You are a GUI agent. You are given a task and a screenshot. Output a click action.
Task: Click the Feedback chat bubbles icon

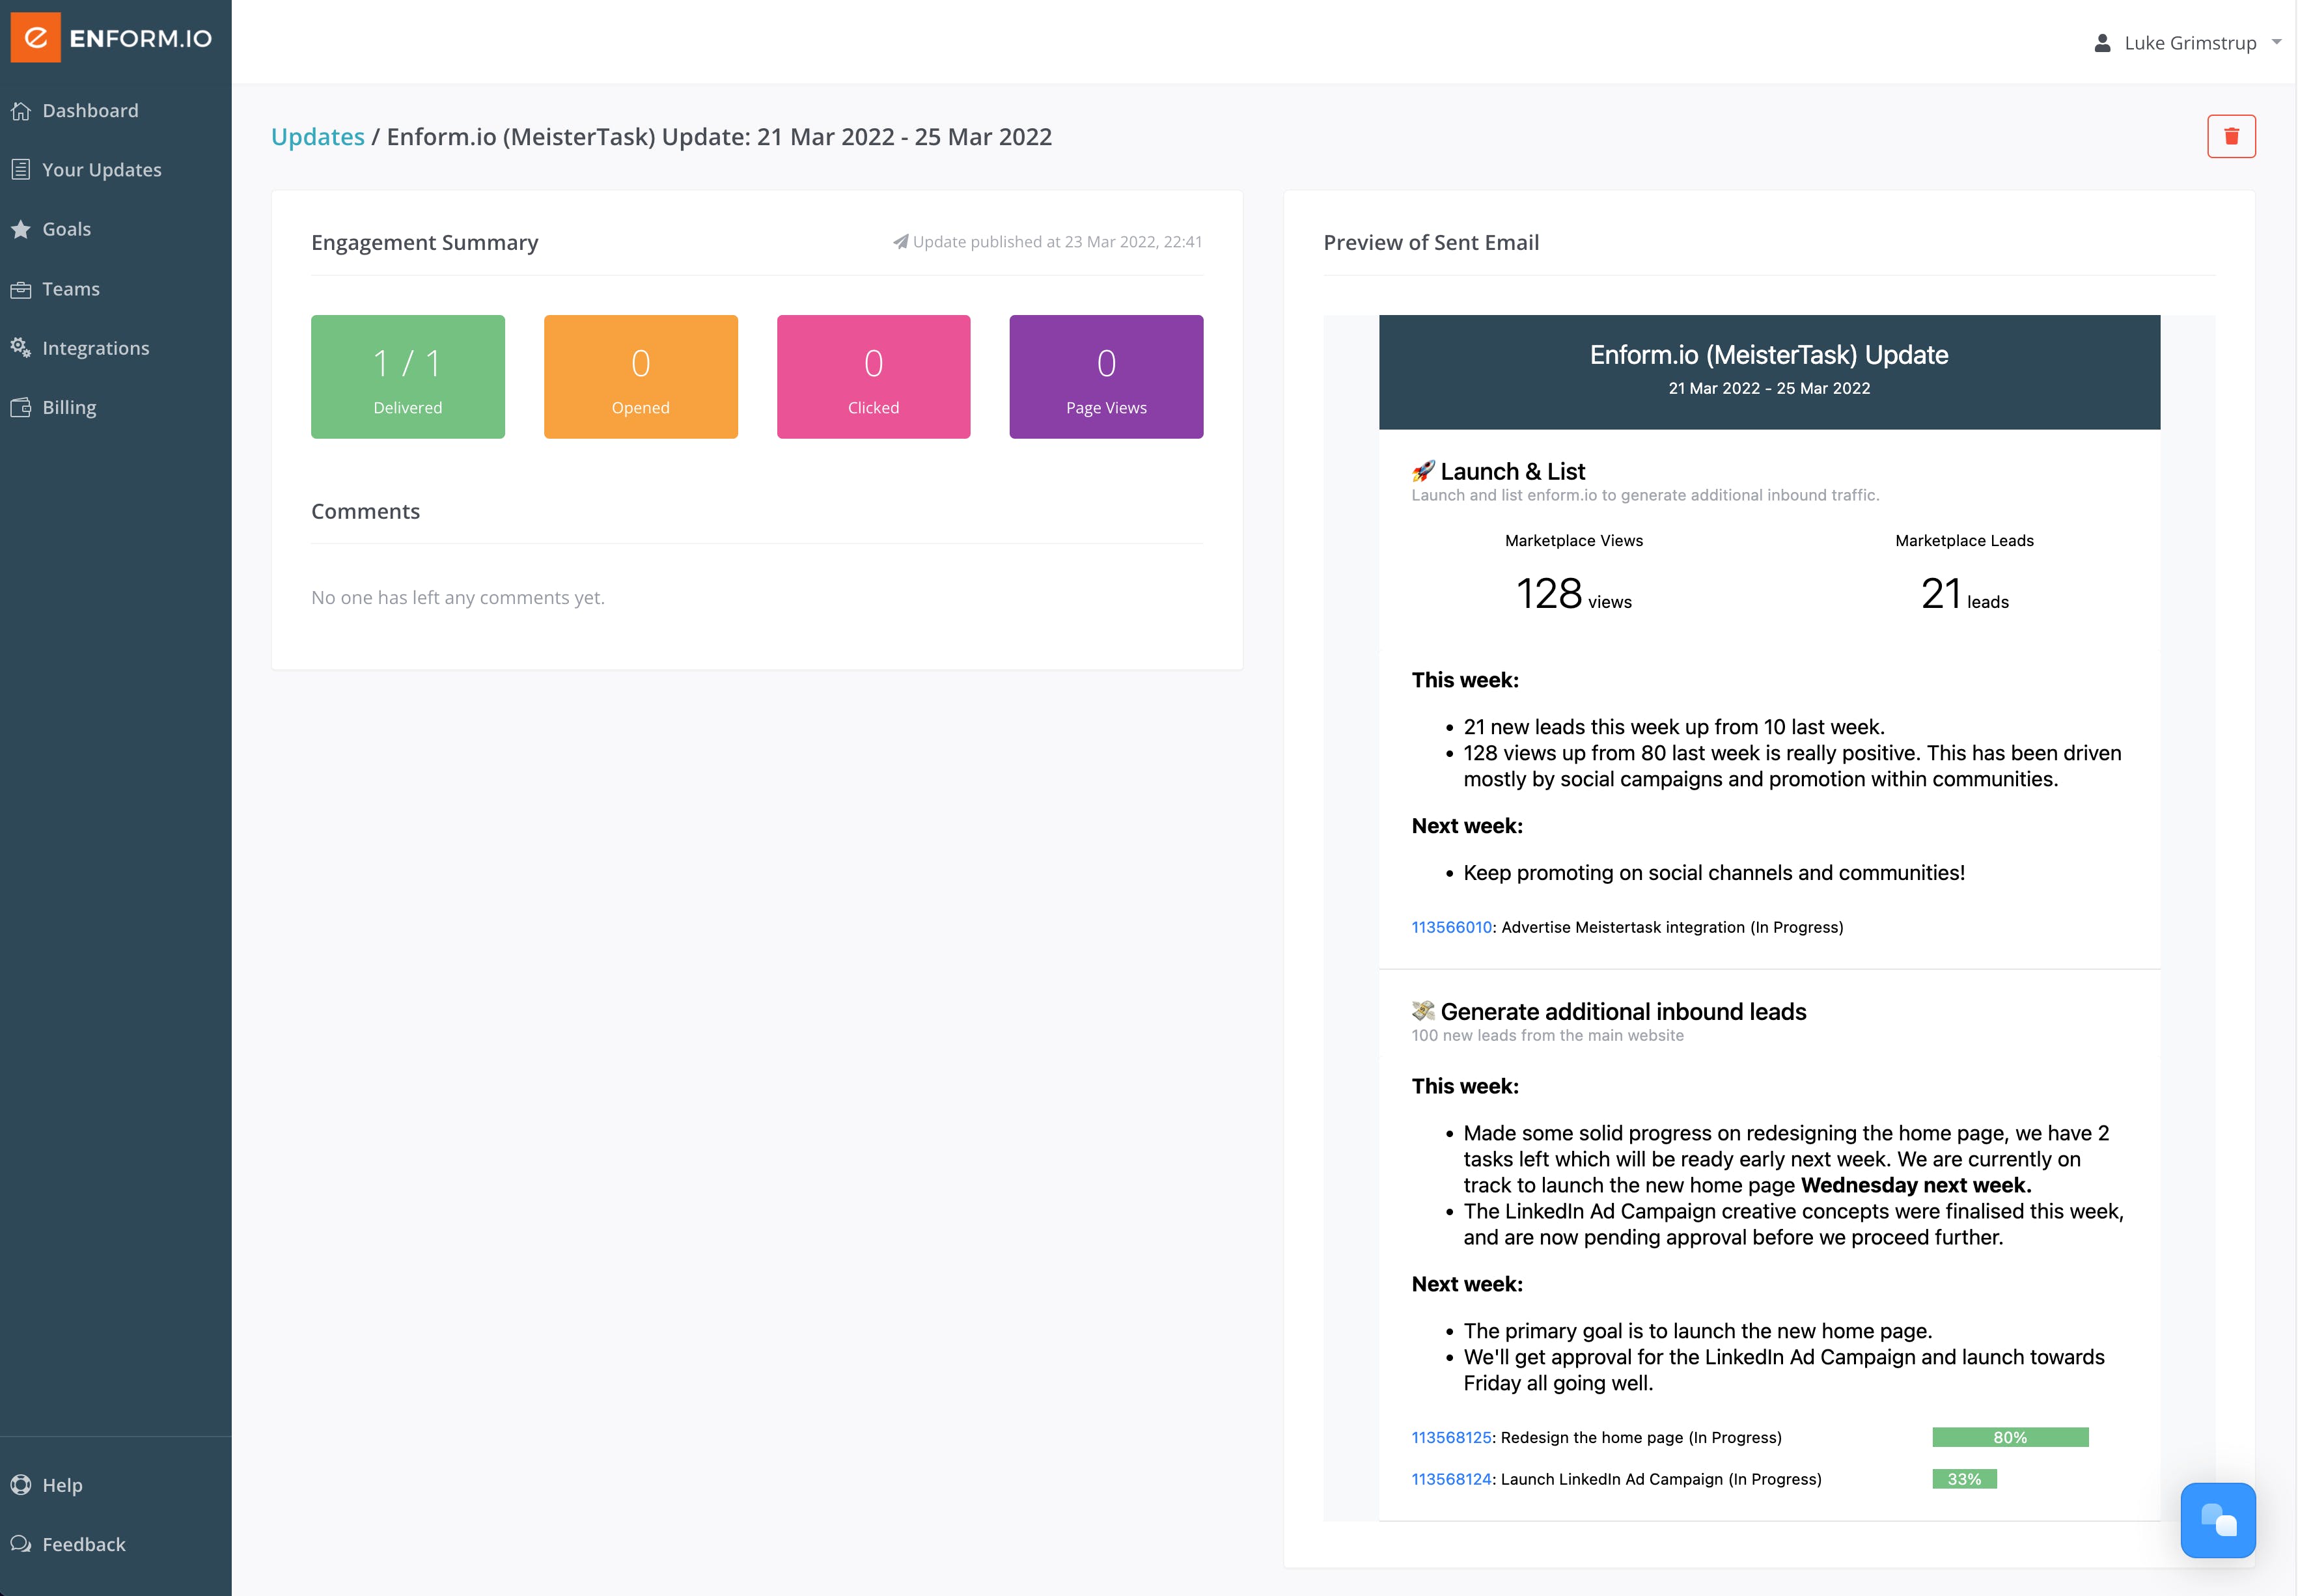(21, 1544)
